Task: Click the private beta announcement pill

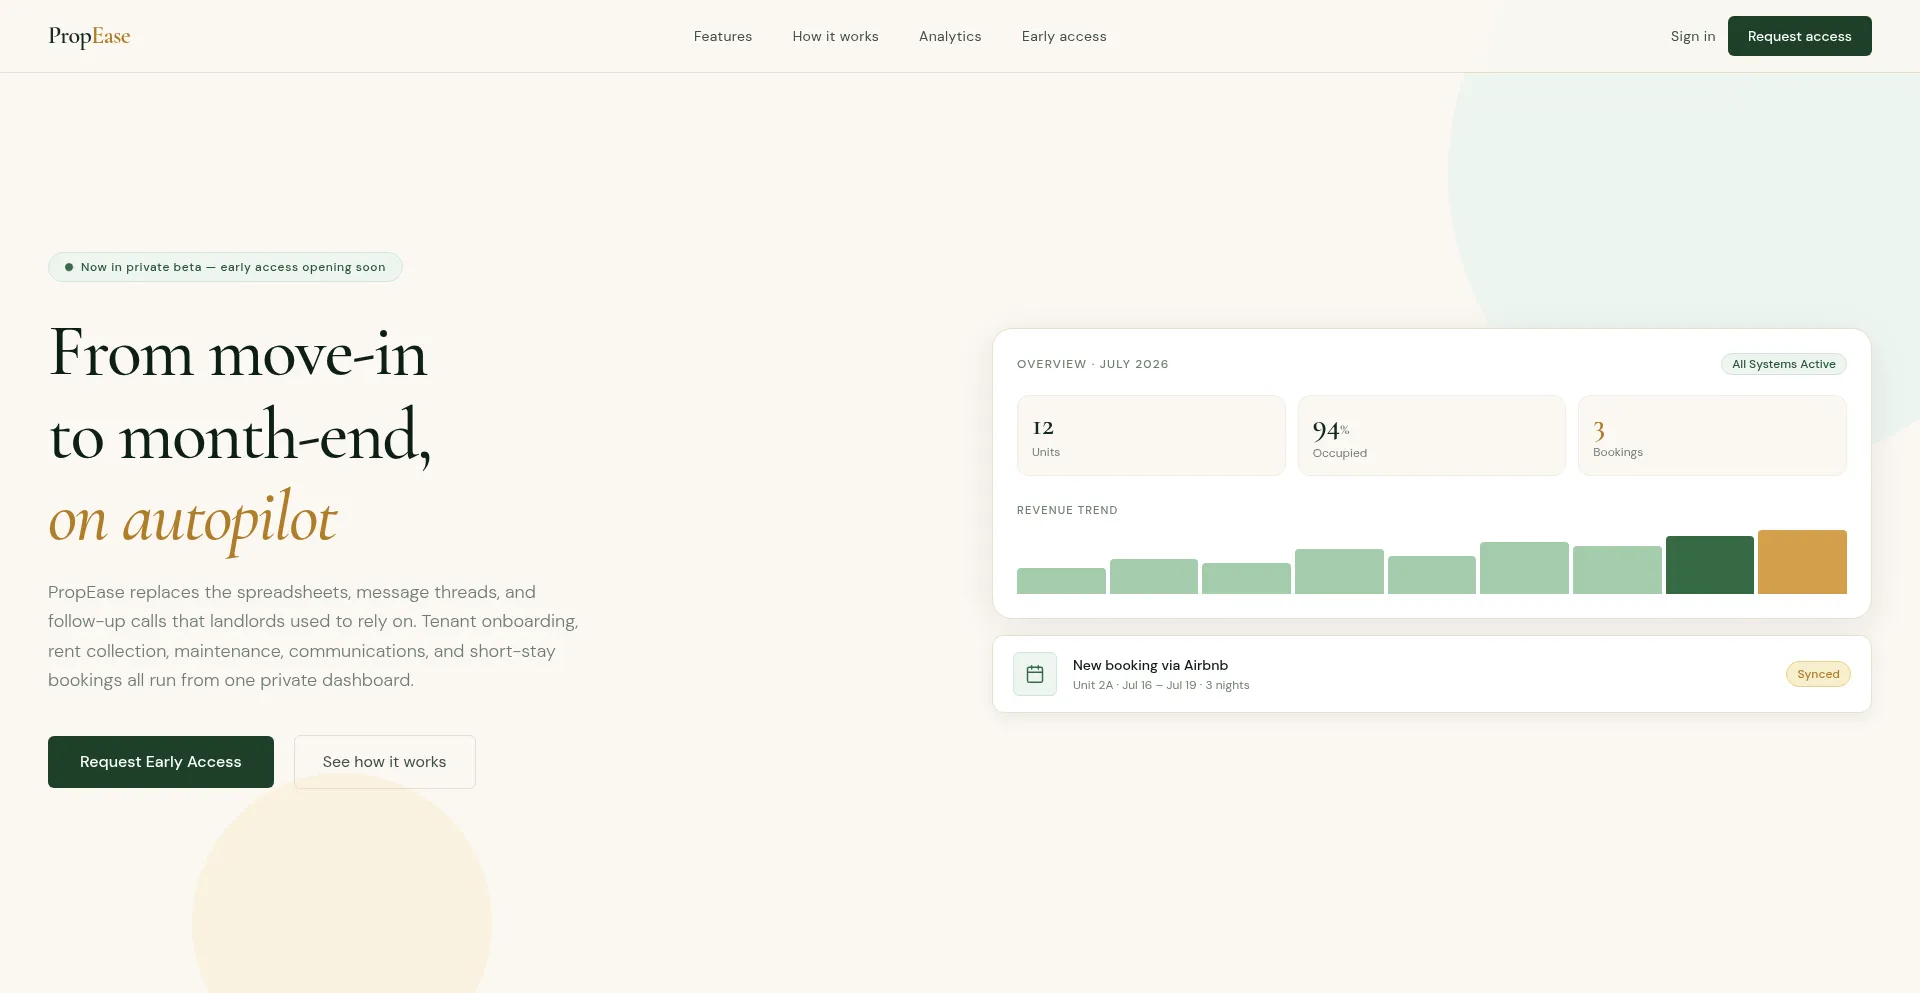Action: pos(225,267)
